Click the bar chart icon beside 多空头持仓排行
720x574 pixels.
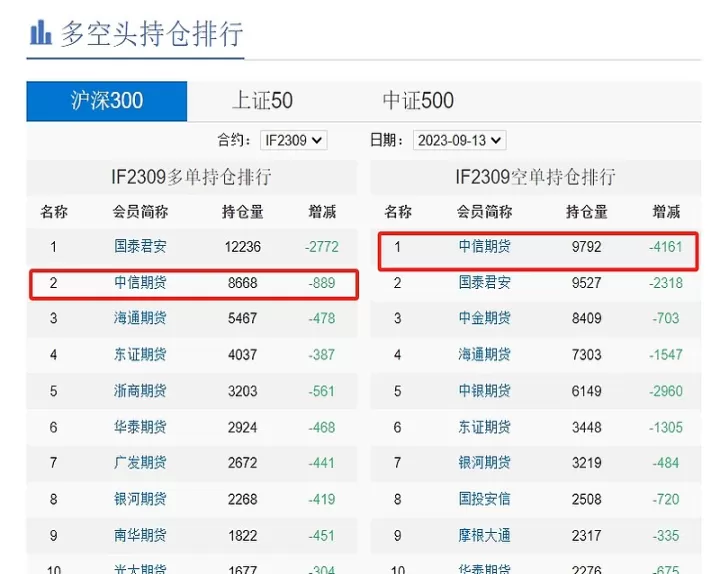pyautogui.click(x=40, y=33)
